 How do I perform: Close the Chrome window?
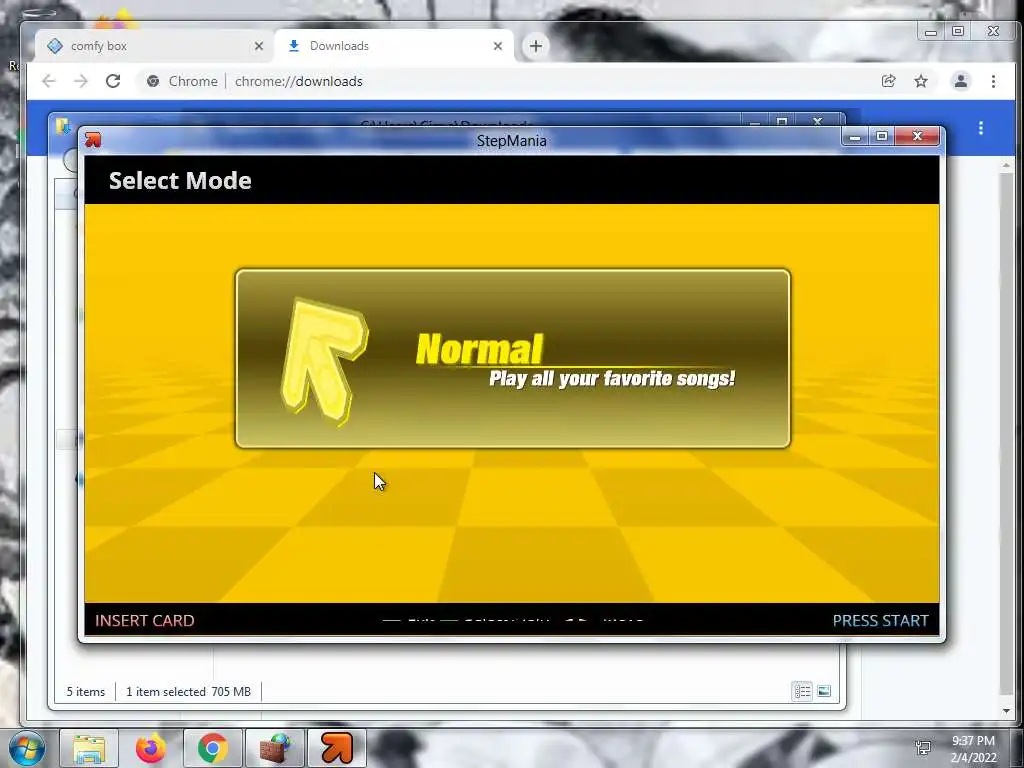993,31
